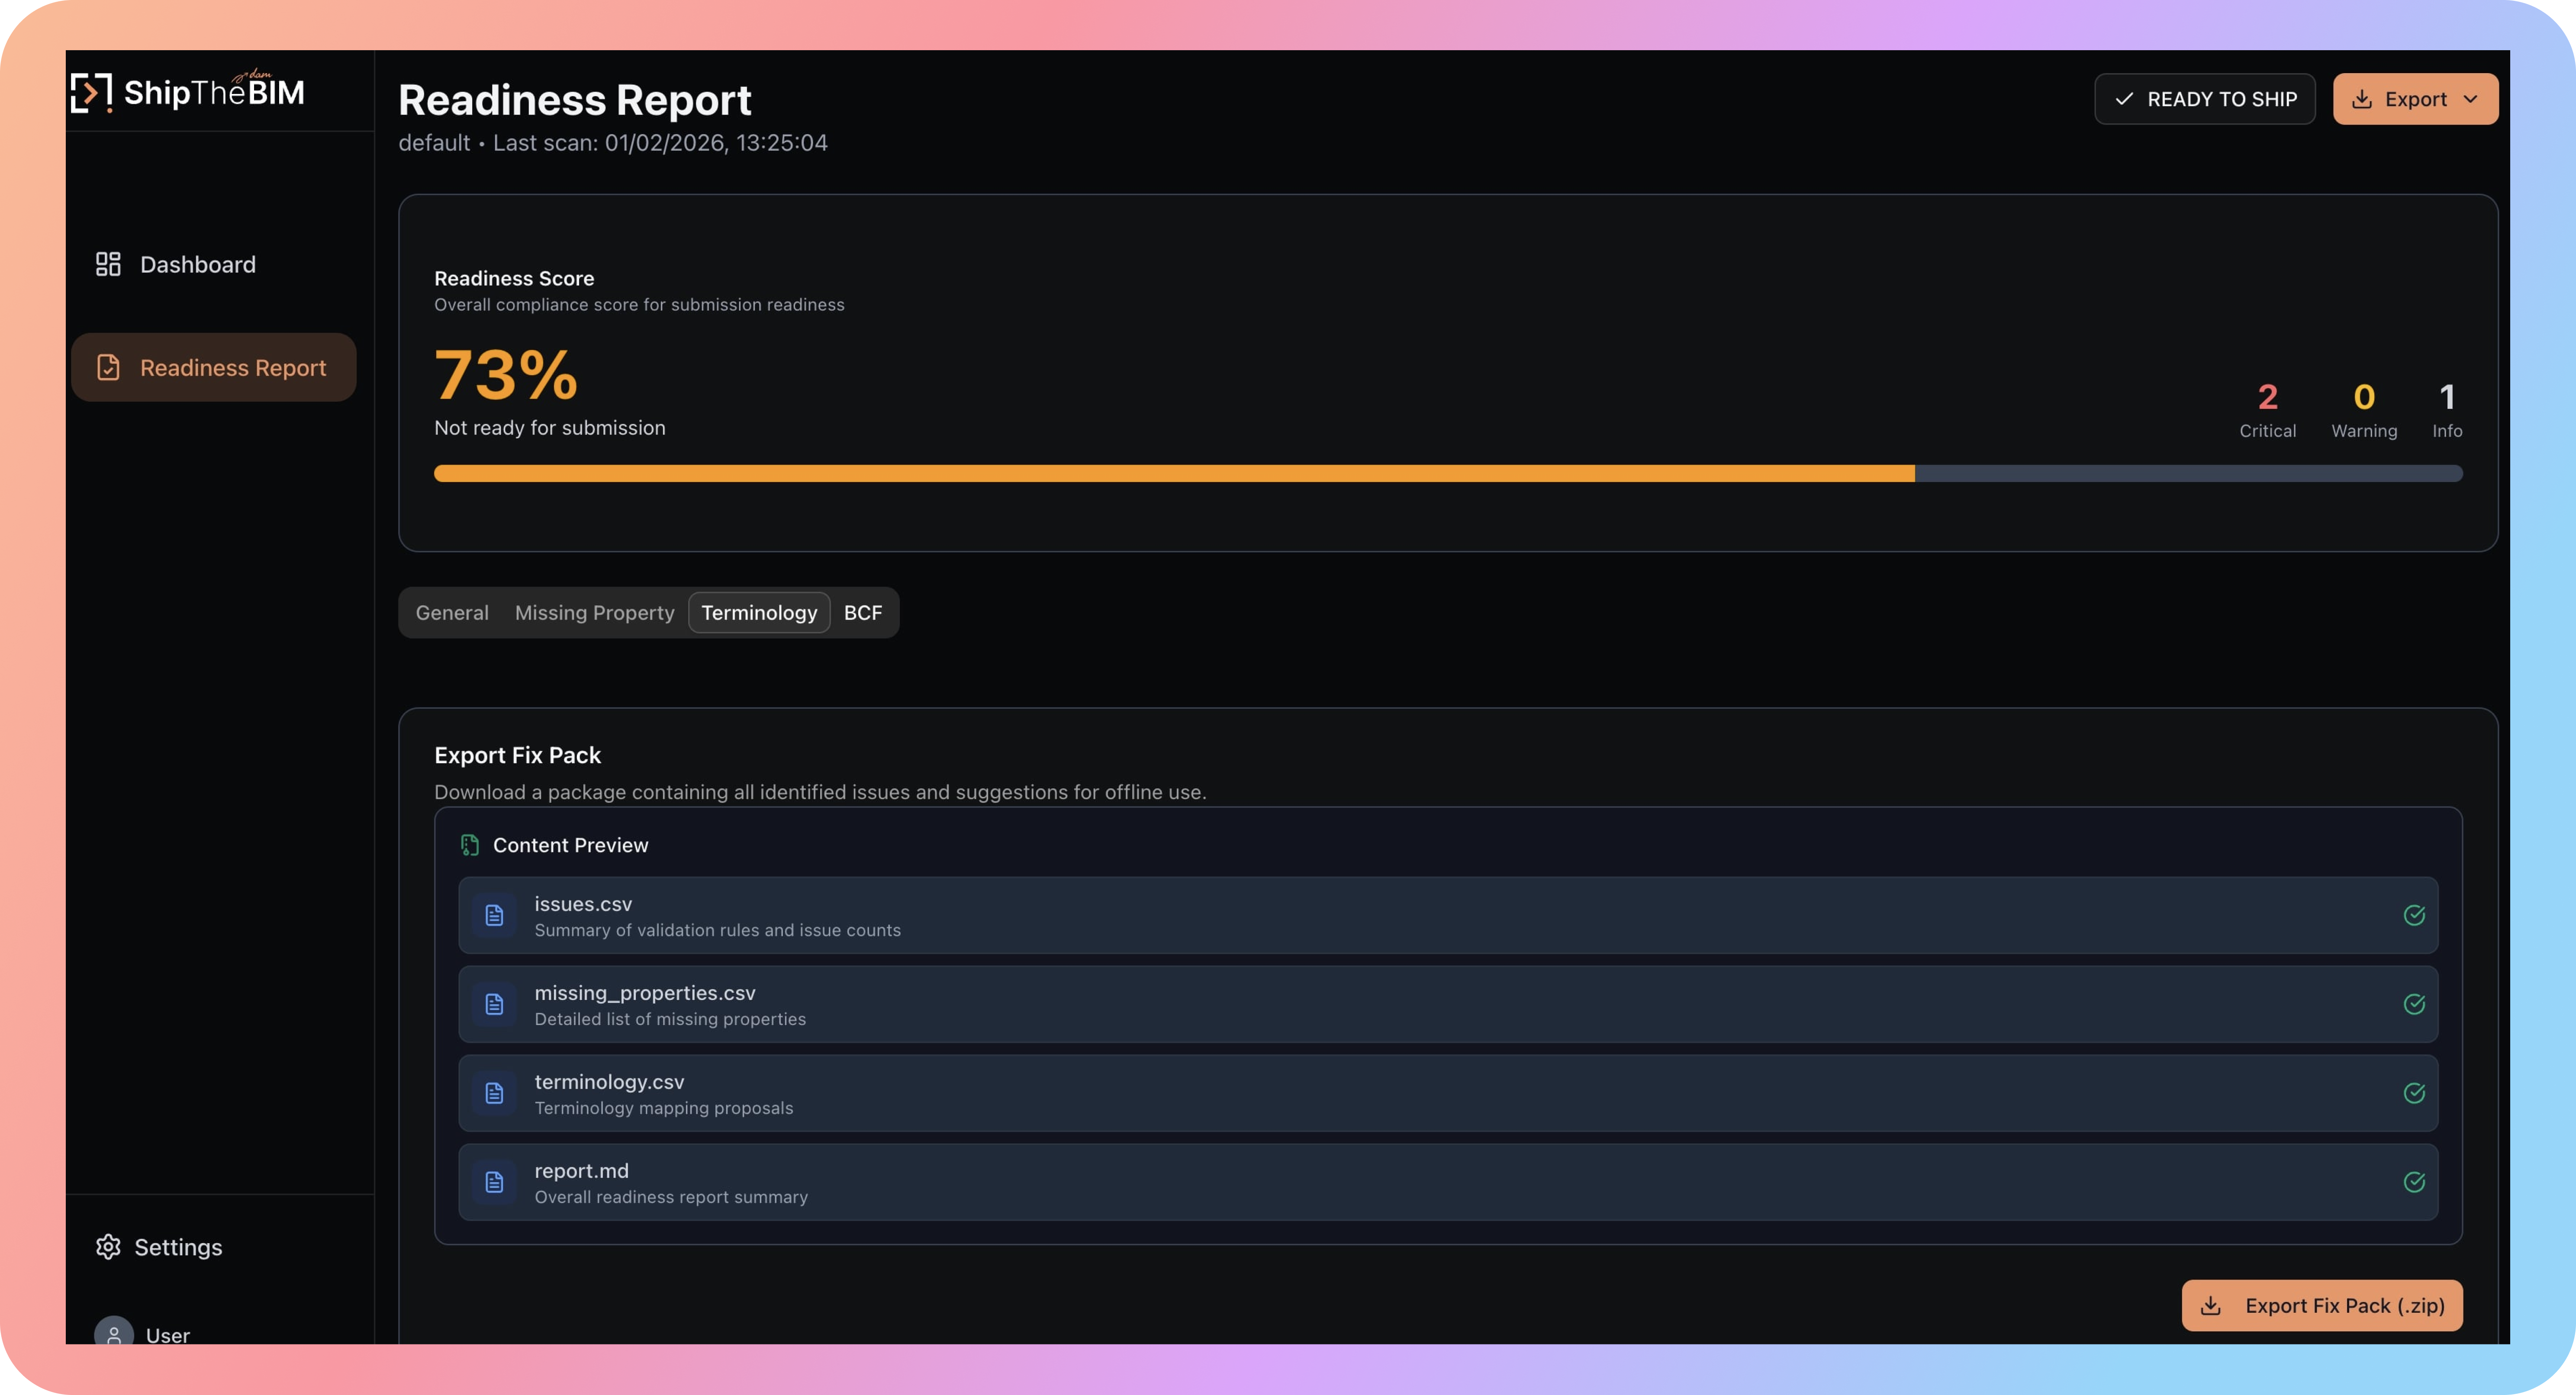This screenshot has width=2576, height=1395.
Task: Click the Readiness Report document icon
Action: click(108, 367)
